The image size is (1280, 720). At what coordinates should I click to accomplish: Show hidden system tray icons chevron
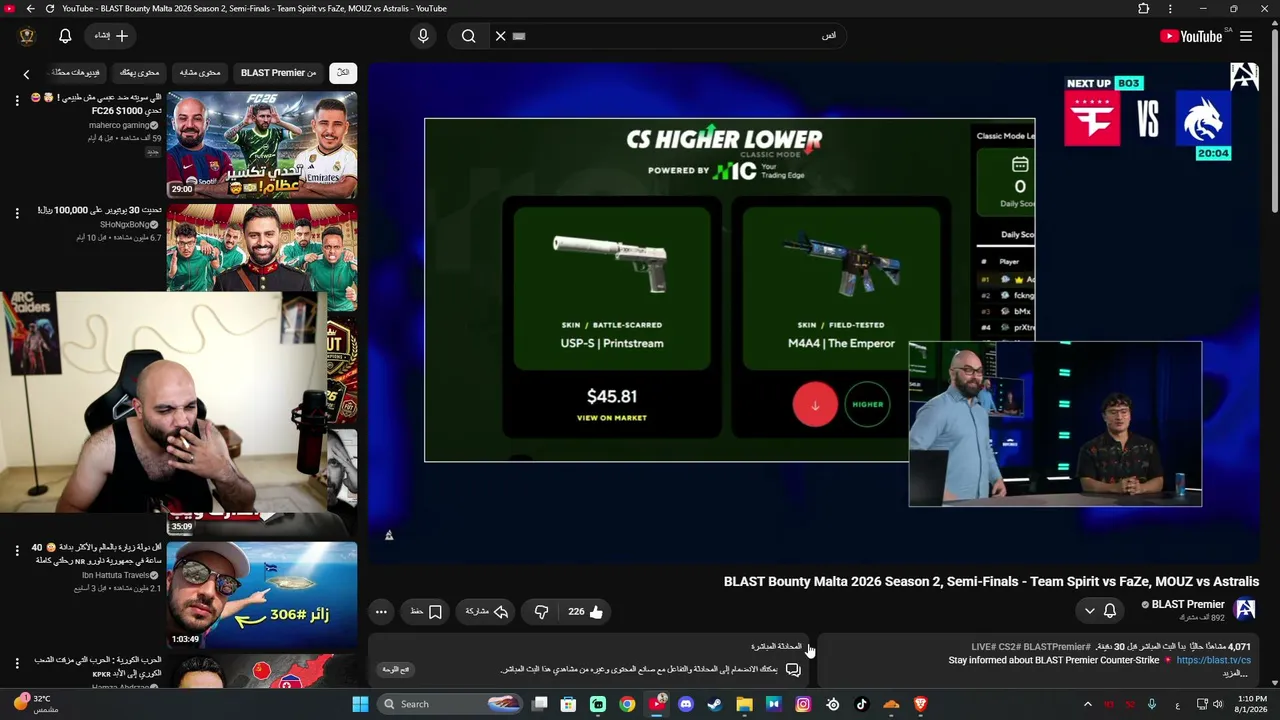click(1088, 704)
